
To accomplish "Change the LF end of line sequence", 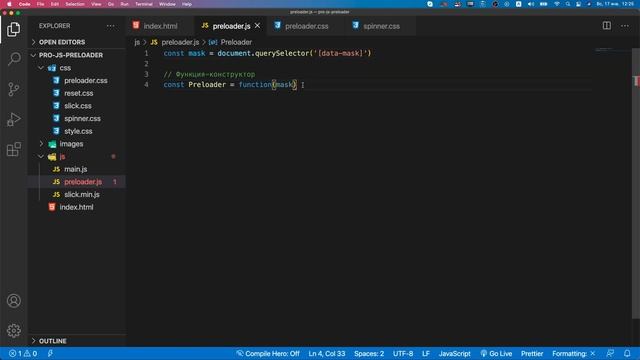I will coord(426,353).
